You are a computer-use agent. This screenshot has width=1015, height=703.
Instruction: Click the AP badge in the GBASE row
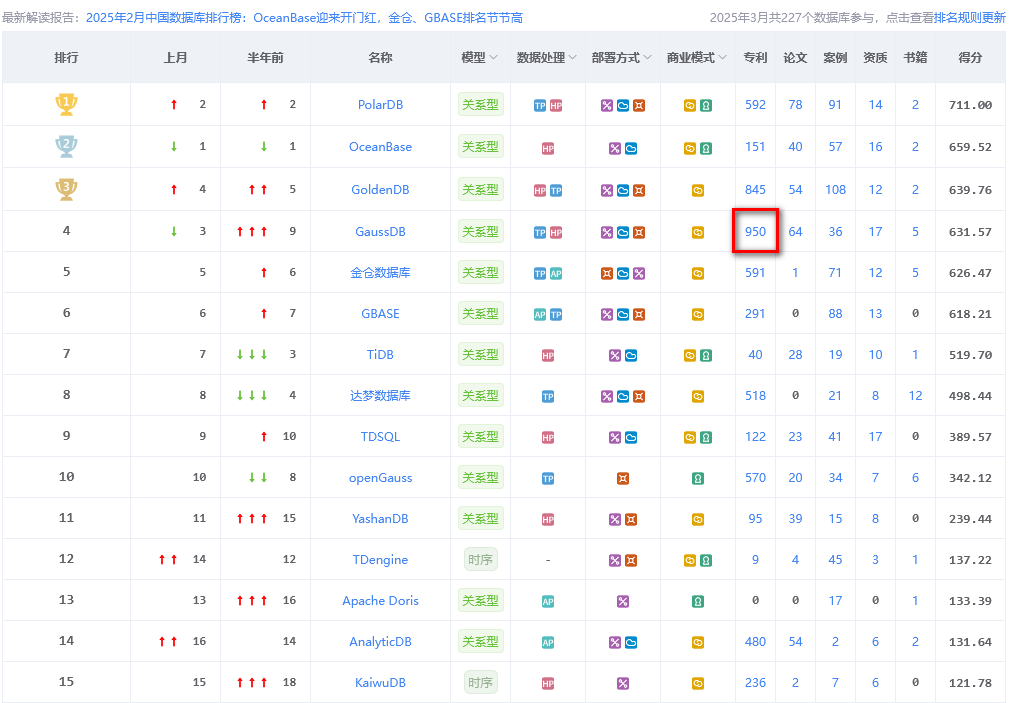tap(540, 315)
